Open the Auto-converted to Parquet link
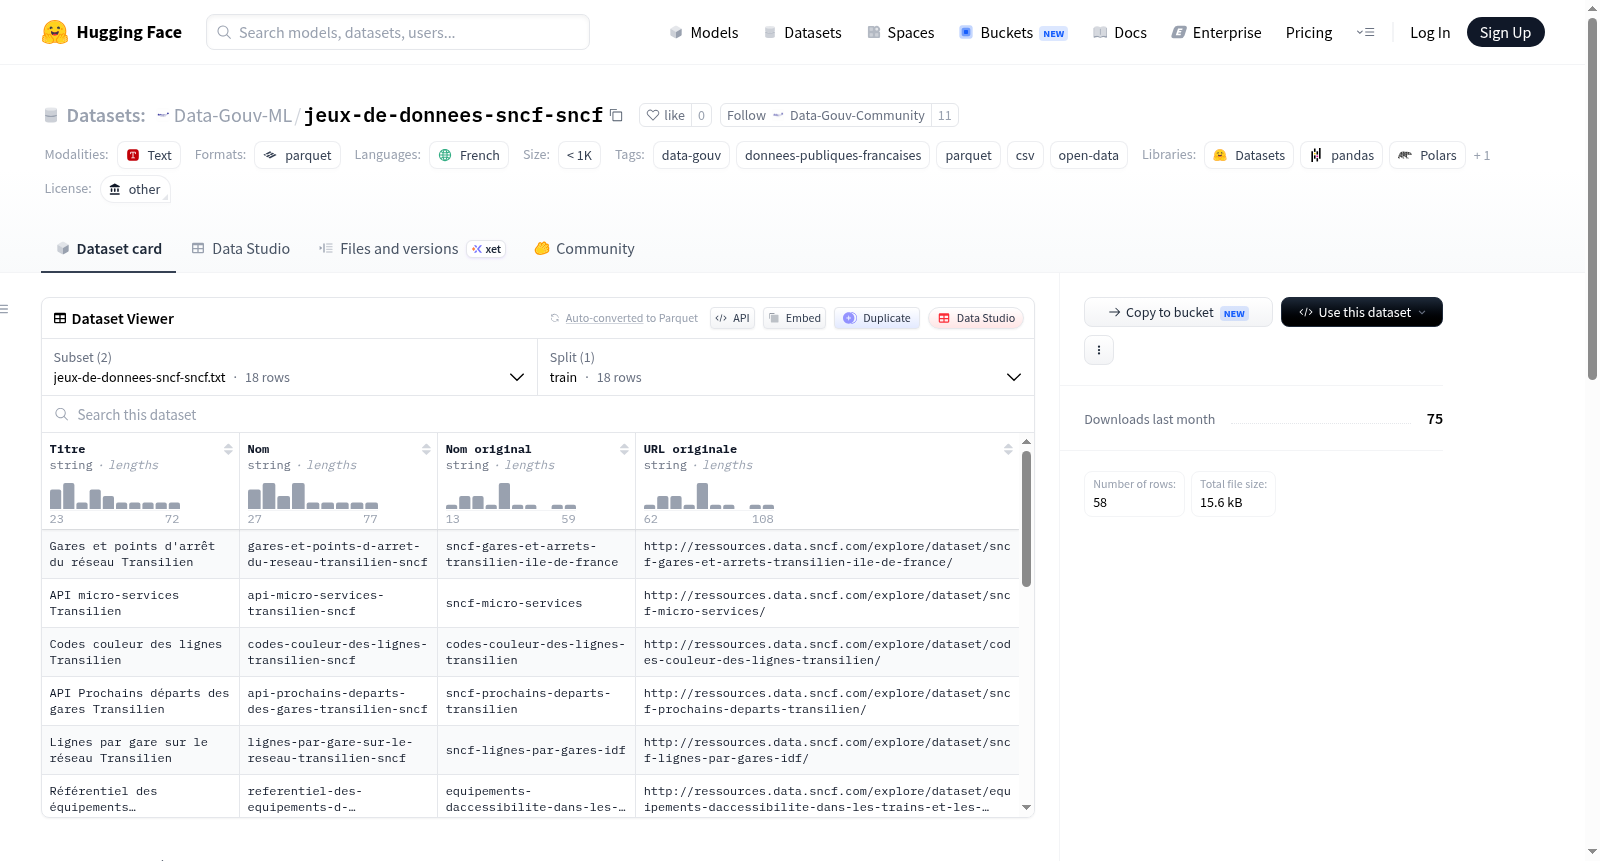The image size is (1600, 861). click(604, 318)
